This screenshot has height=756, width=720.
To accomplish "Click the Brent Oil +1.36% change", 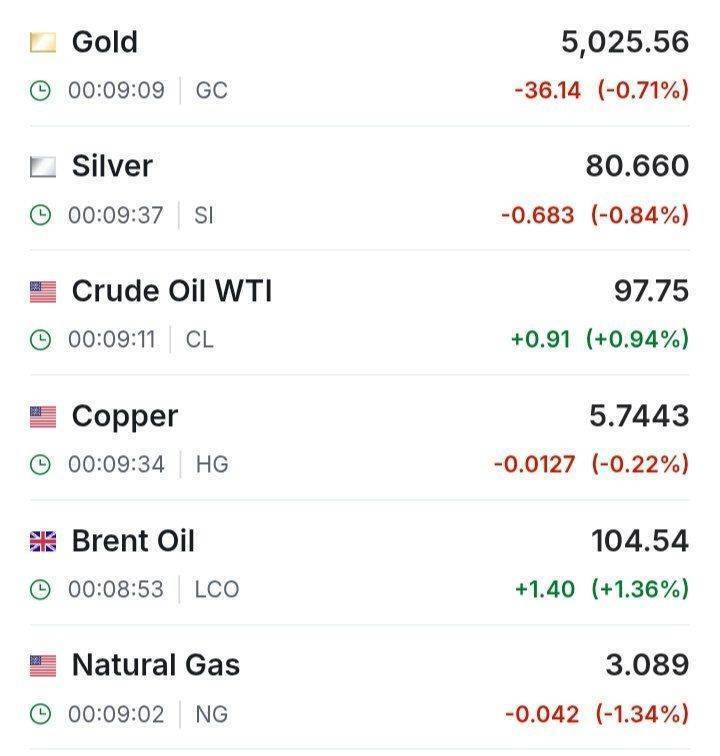I will 640,590.
